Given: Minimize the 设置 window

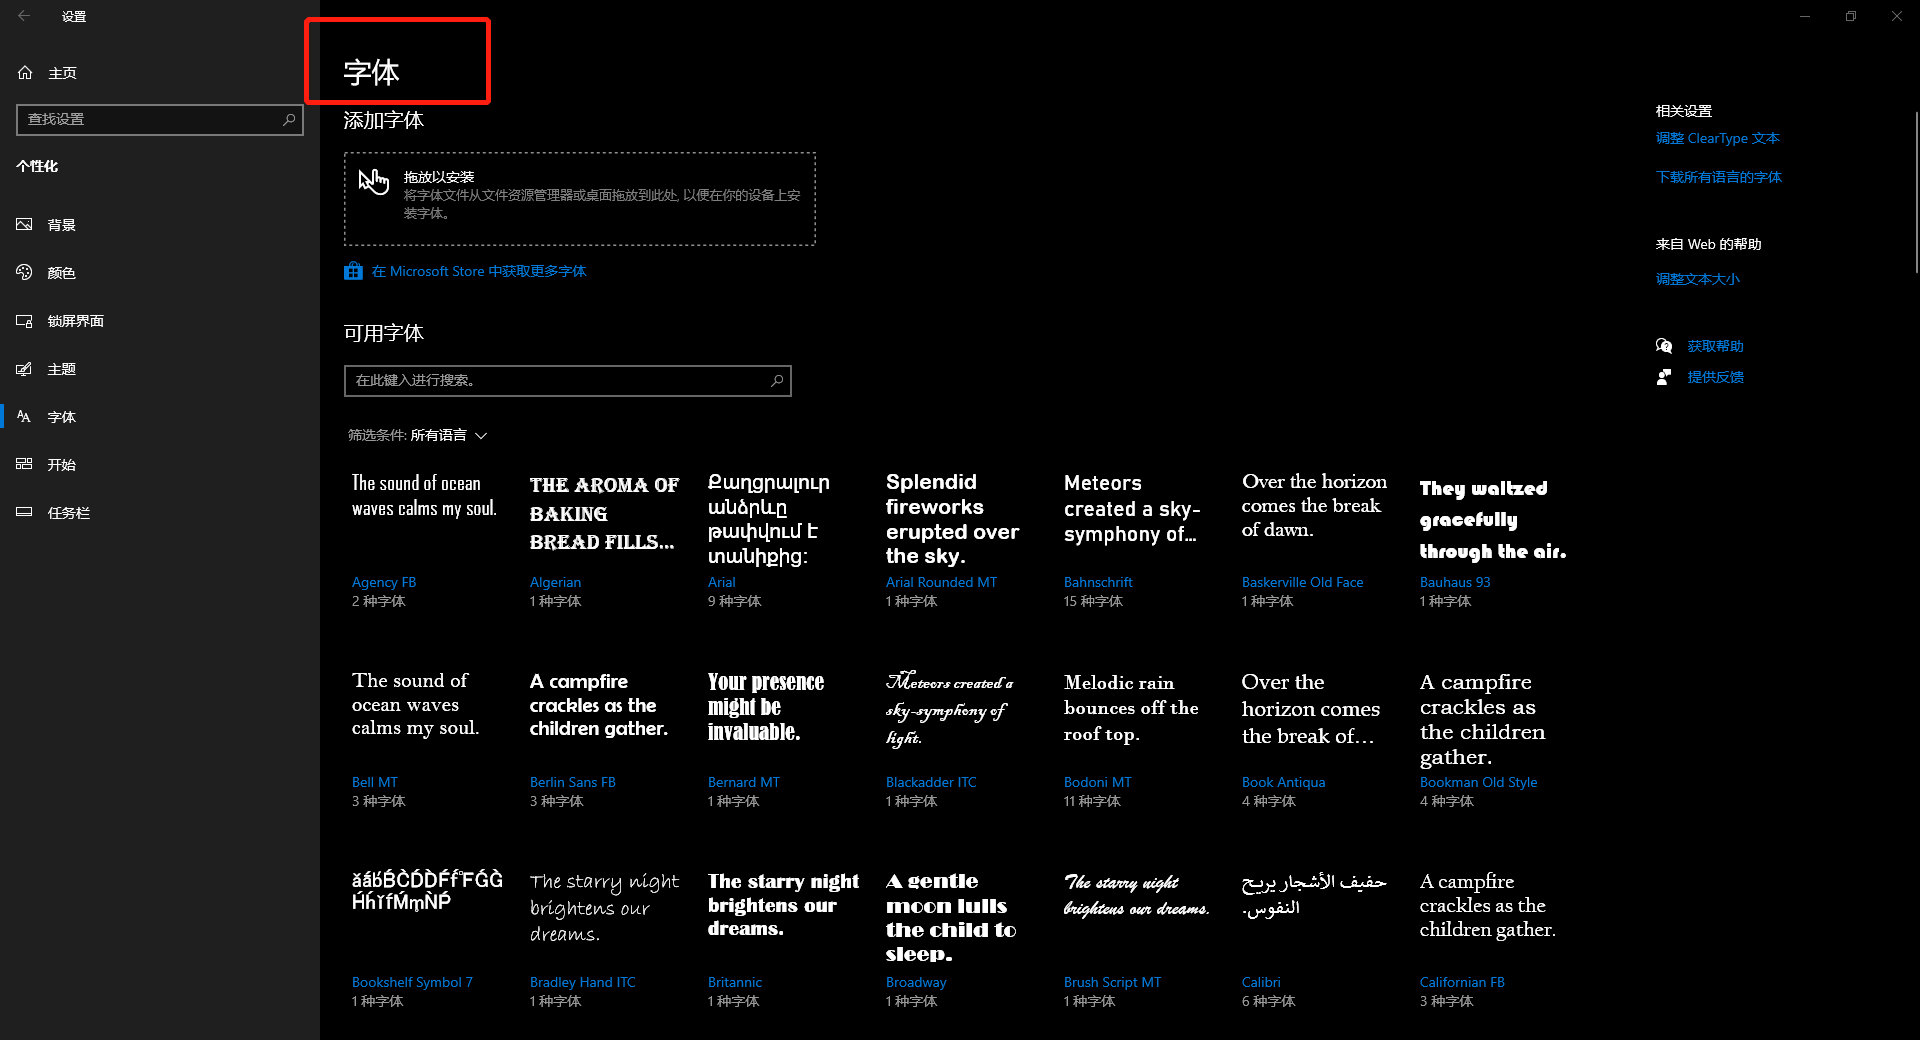Looking at the screenshot, I should pyautogui.click(x=1805, y=16).
